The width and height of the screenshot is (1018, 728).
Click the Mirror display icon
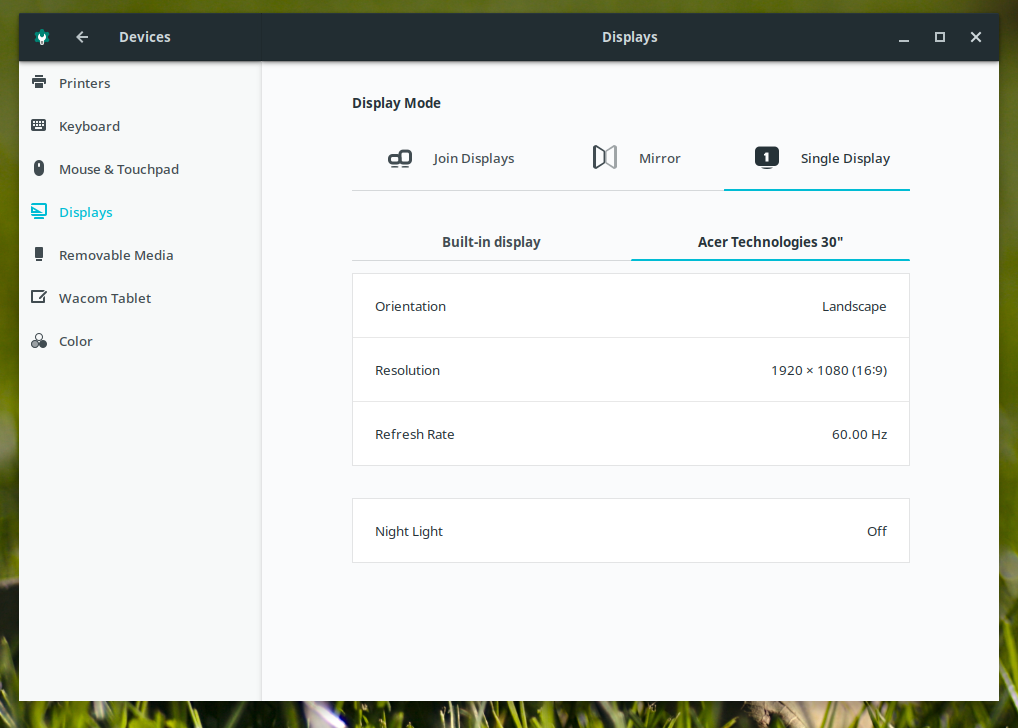605,157
